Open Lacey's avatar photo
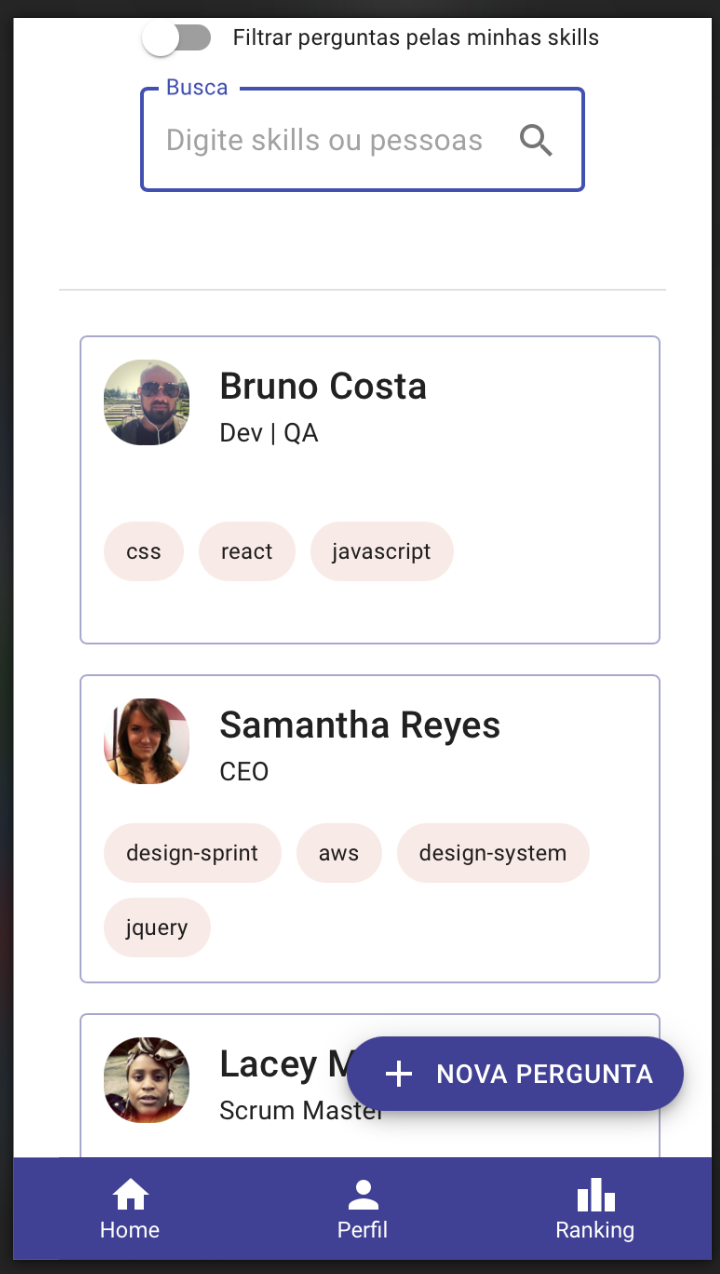The width and height of the screenshot is (720, 1274). pyautogui.click(x=146, y=1080)
